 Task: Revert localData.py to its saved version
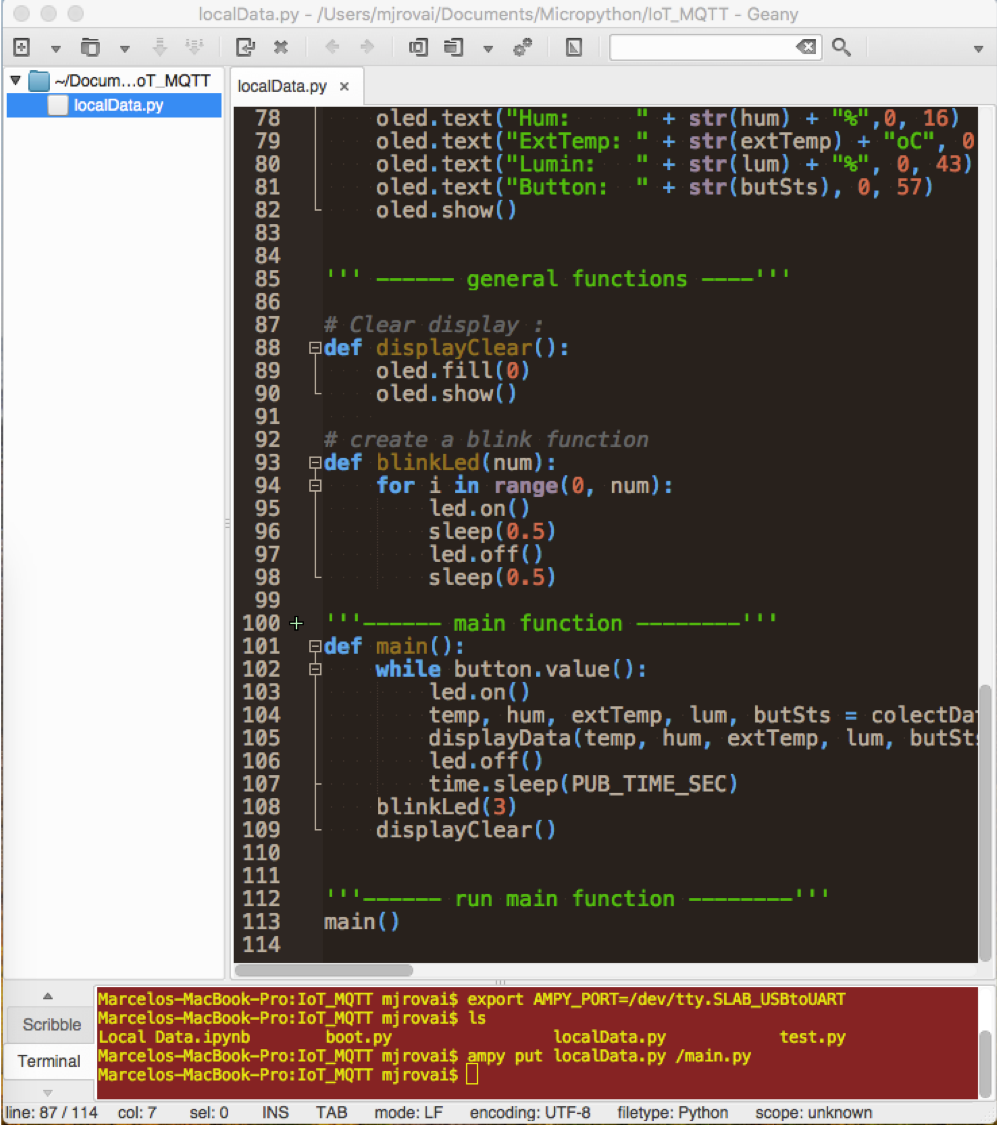pyautogui.click(x=243, y=47)
